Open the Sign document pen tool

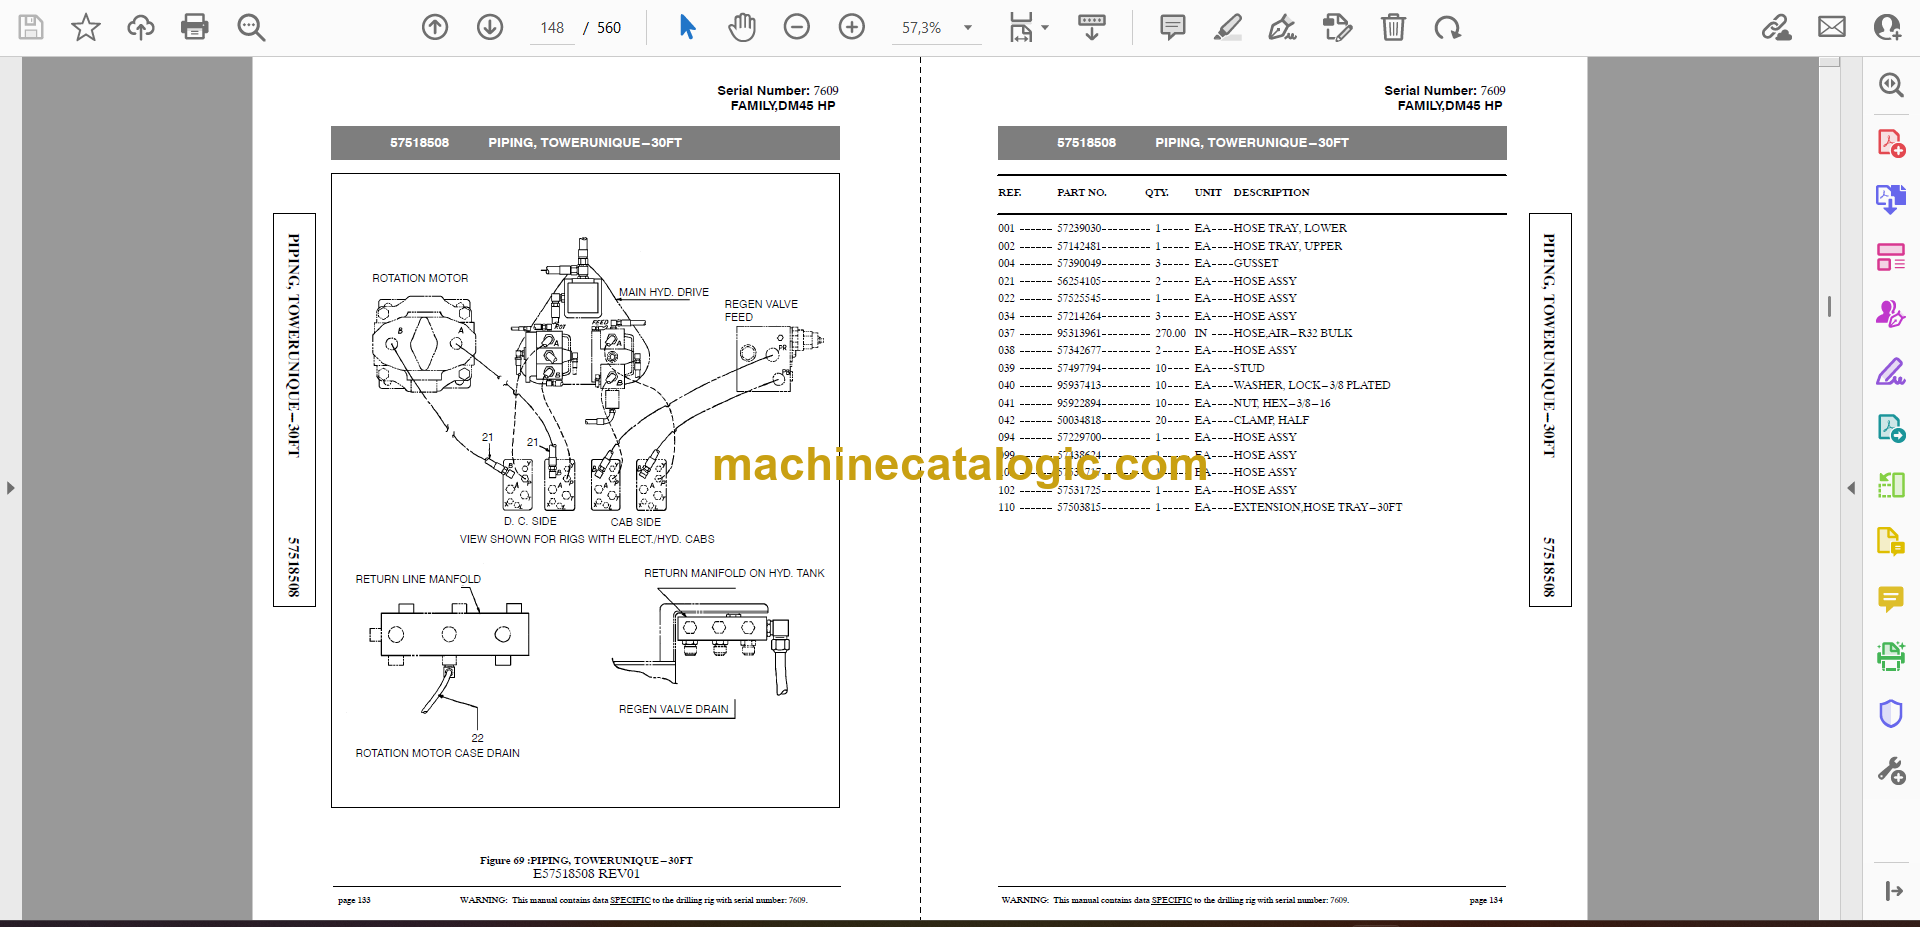click(1283, 27)
